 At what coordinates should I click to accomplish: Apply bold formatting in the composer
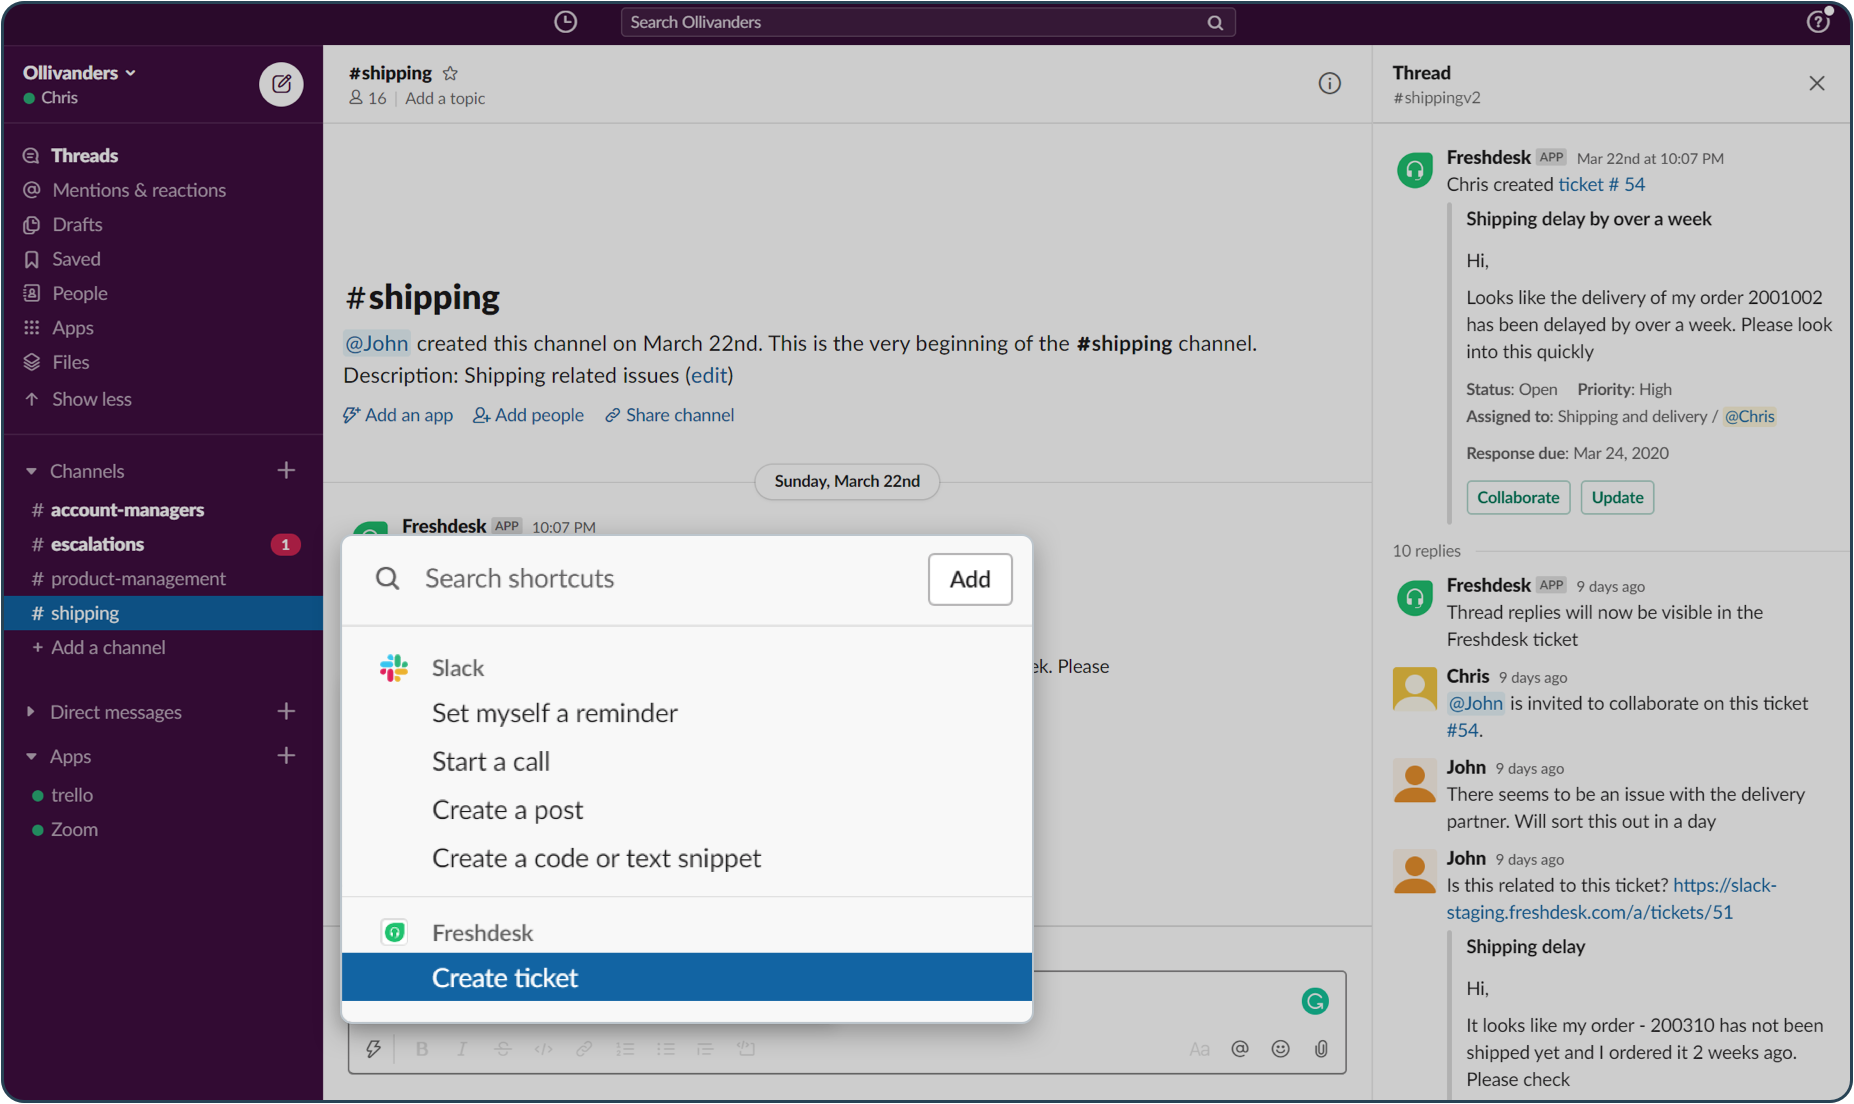(x=421, y=1048)
